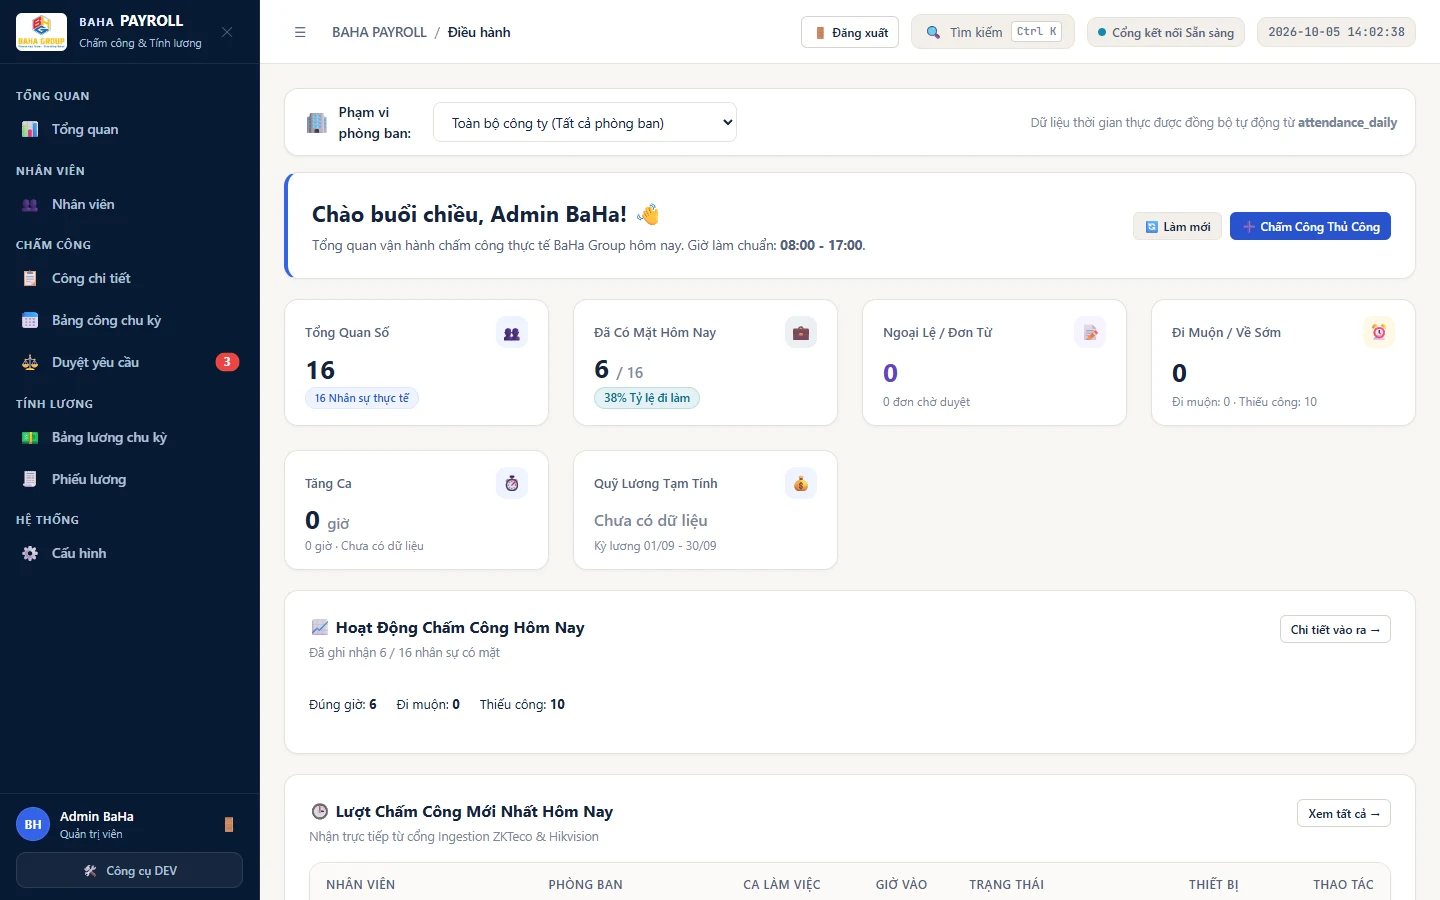Click the red 3 badge on Duyệt yêu cầu
The width and height of the screenshot is (1440, 900).
tap(227, 362)
